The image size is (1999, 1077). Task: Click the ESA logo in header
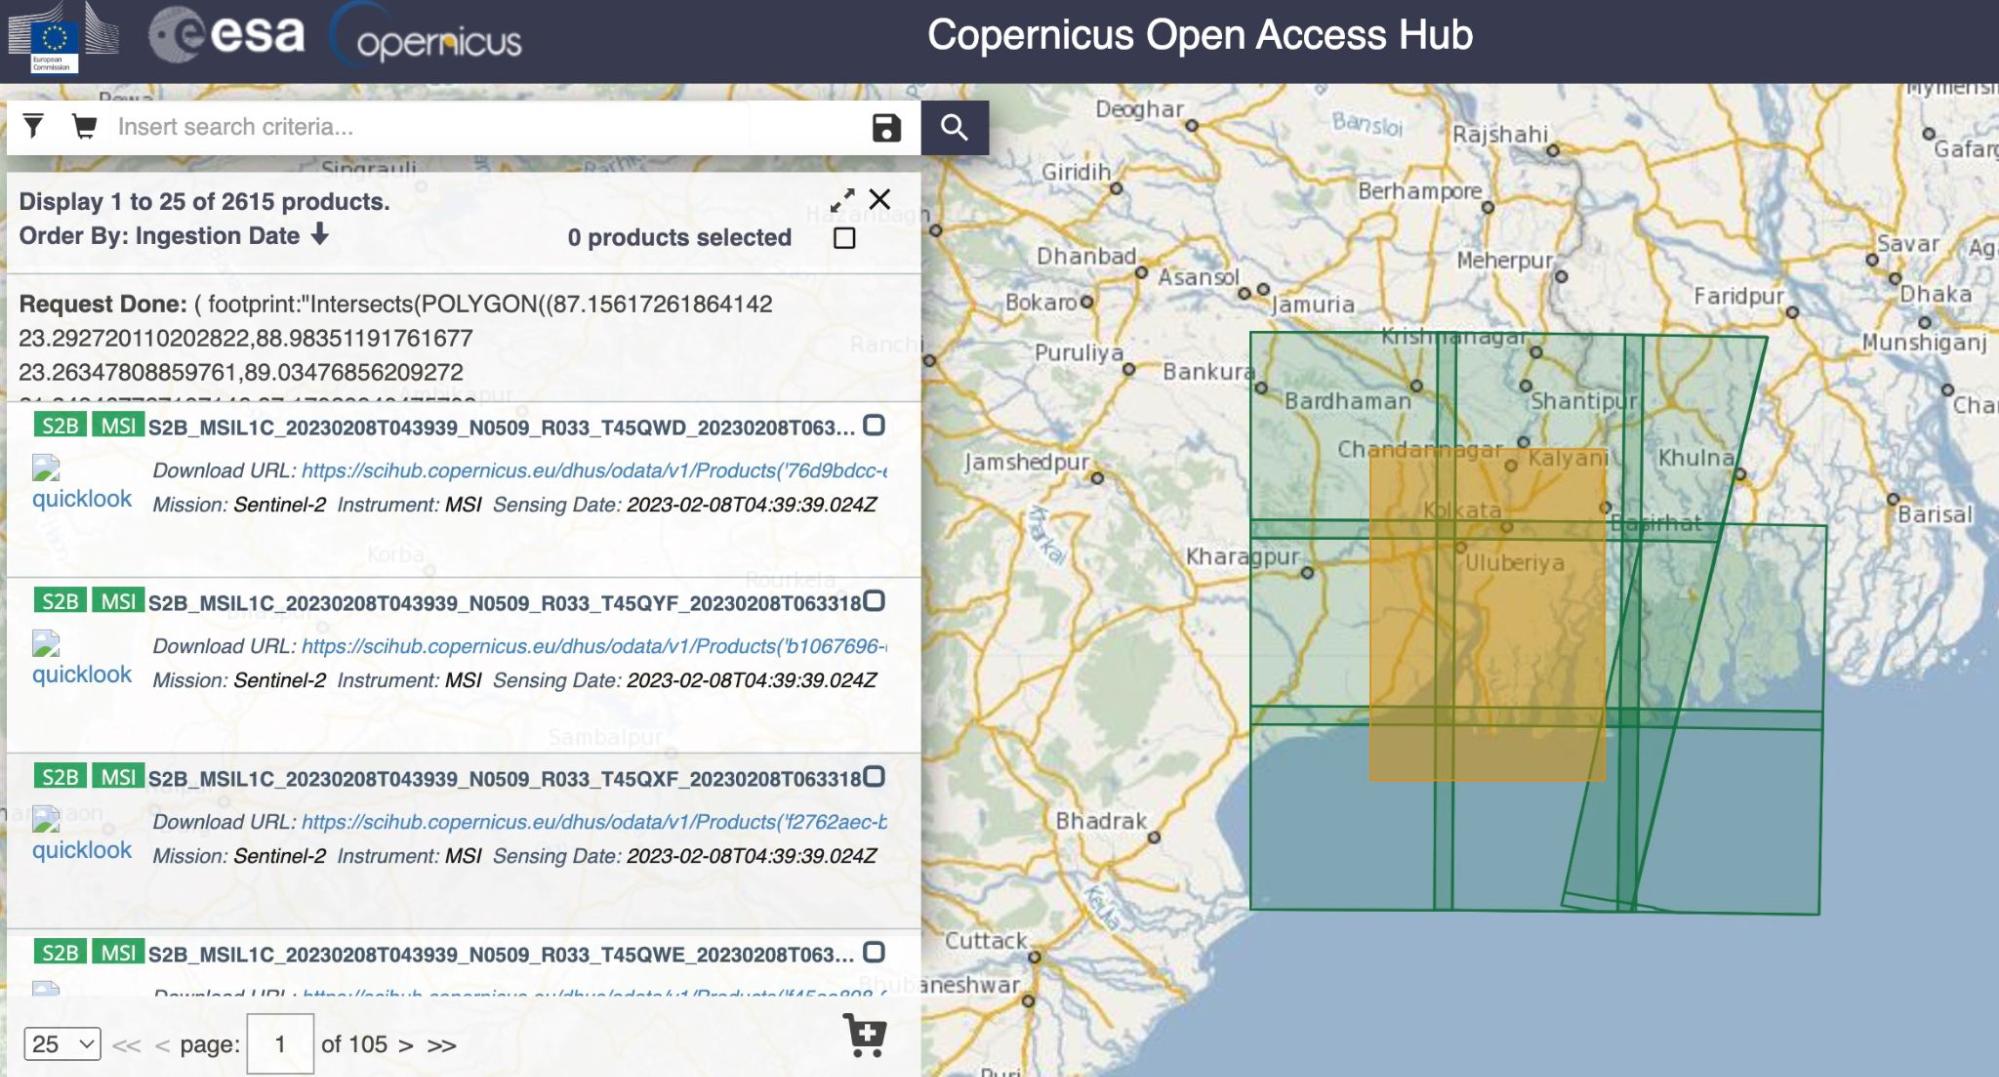(226, 35)
